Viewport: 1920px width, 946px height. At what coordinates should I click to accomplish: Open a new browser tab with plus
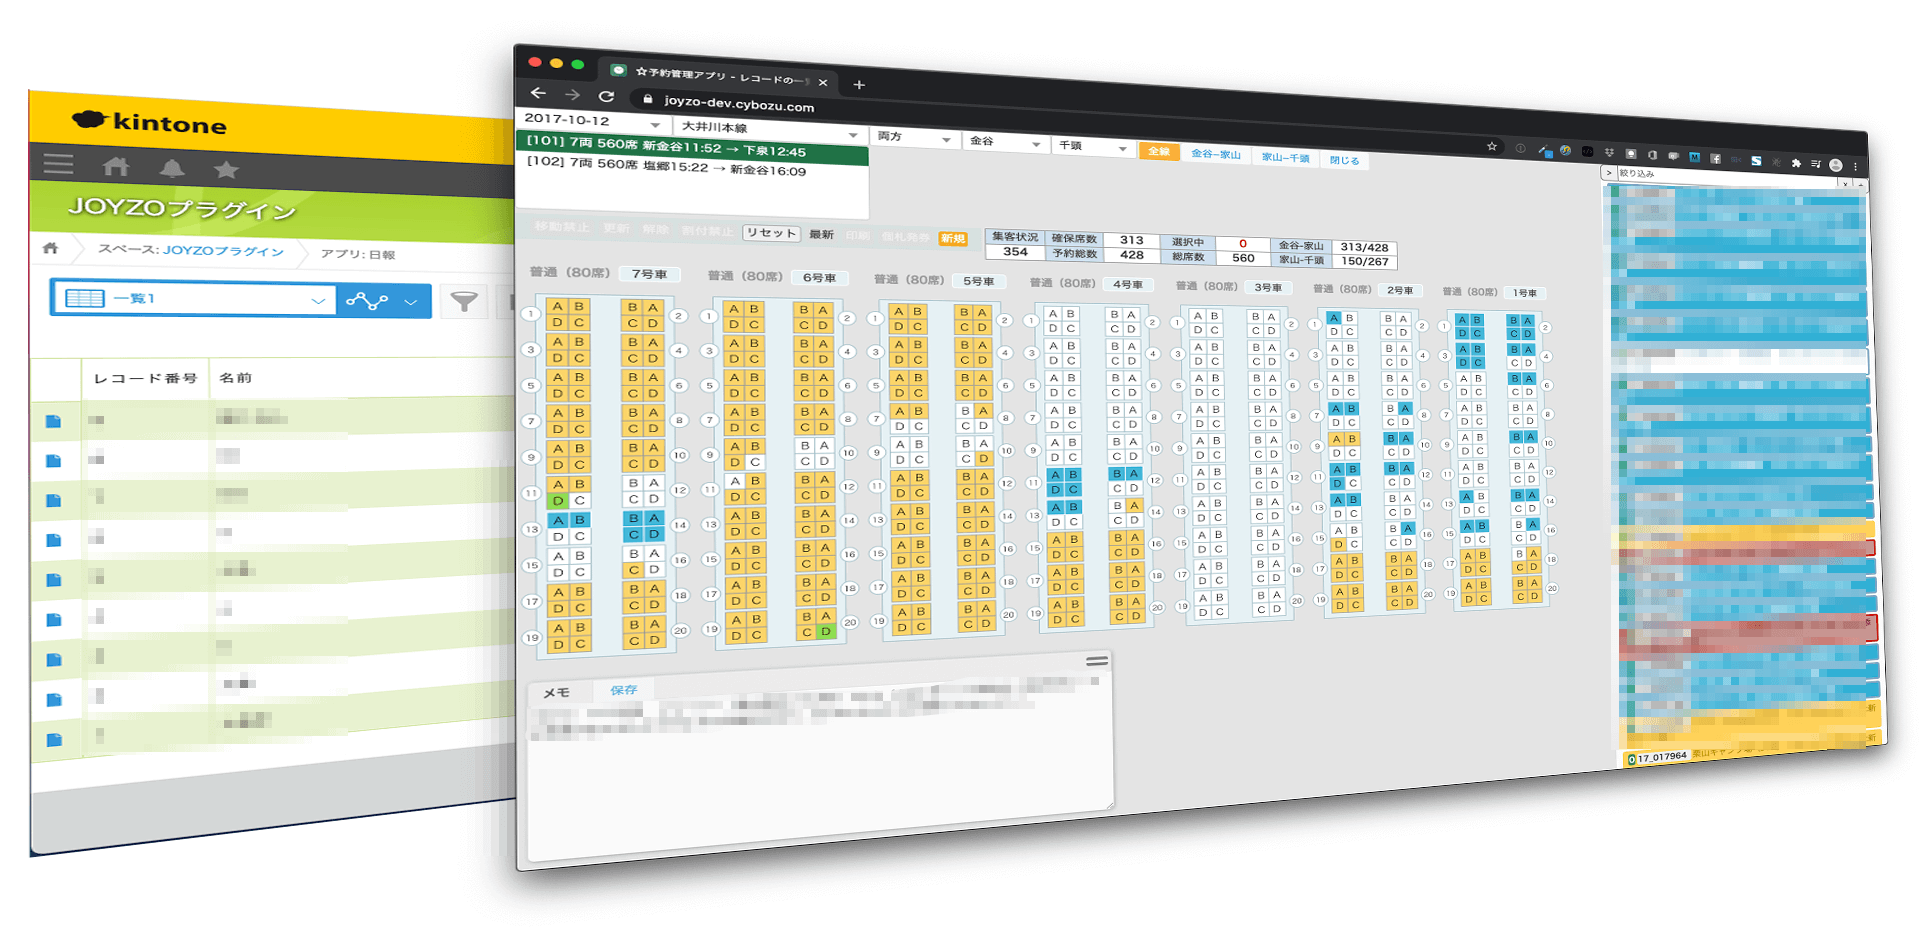point(859,85)
